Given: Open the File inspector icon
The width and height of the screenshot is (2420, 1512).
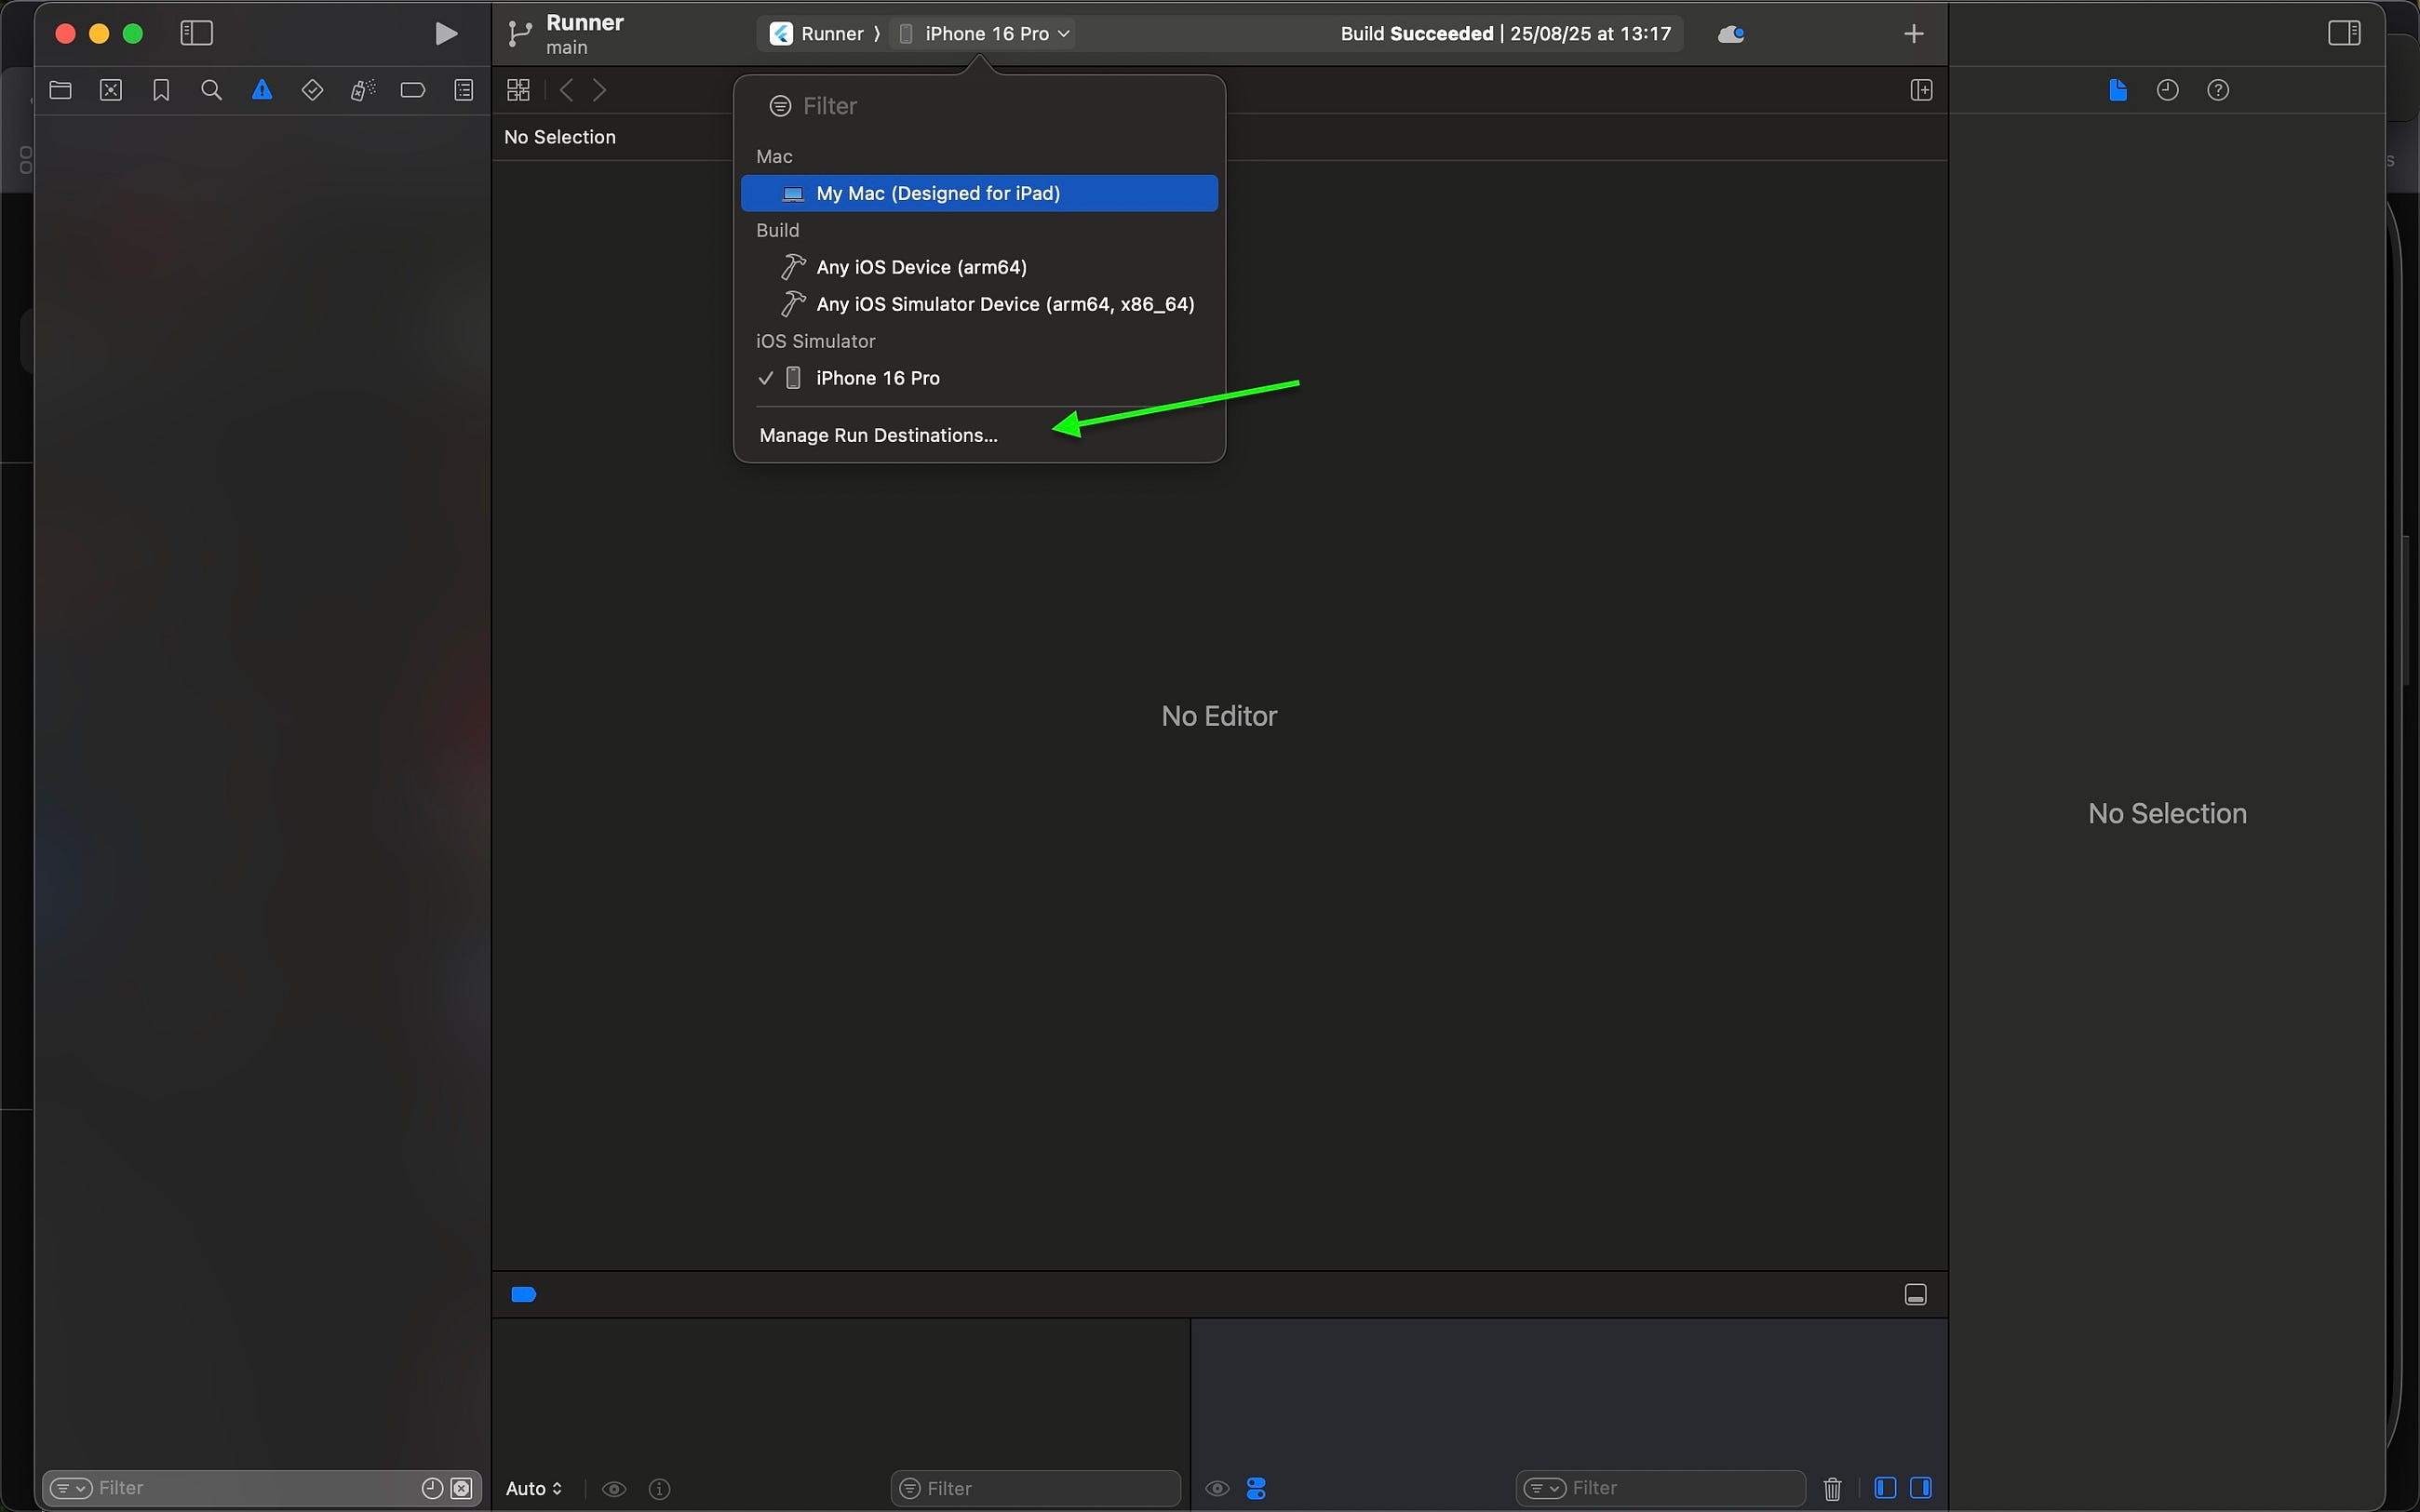Looking at the screenshot, I should coord(2117,90).
